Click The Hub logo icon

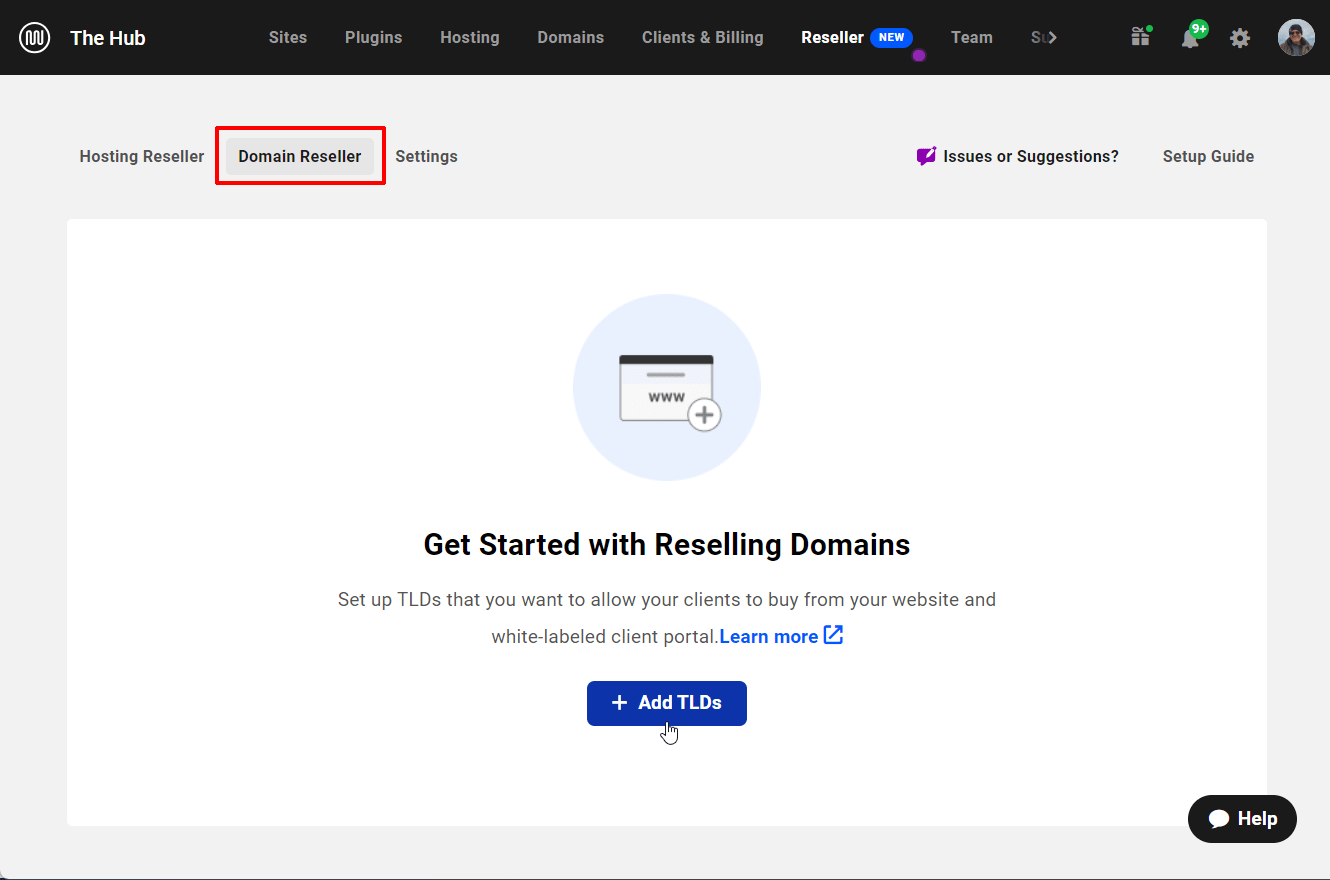click(34, 37)
